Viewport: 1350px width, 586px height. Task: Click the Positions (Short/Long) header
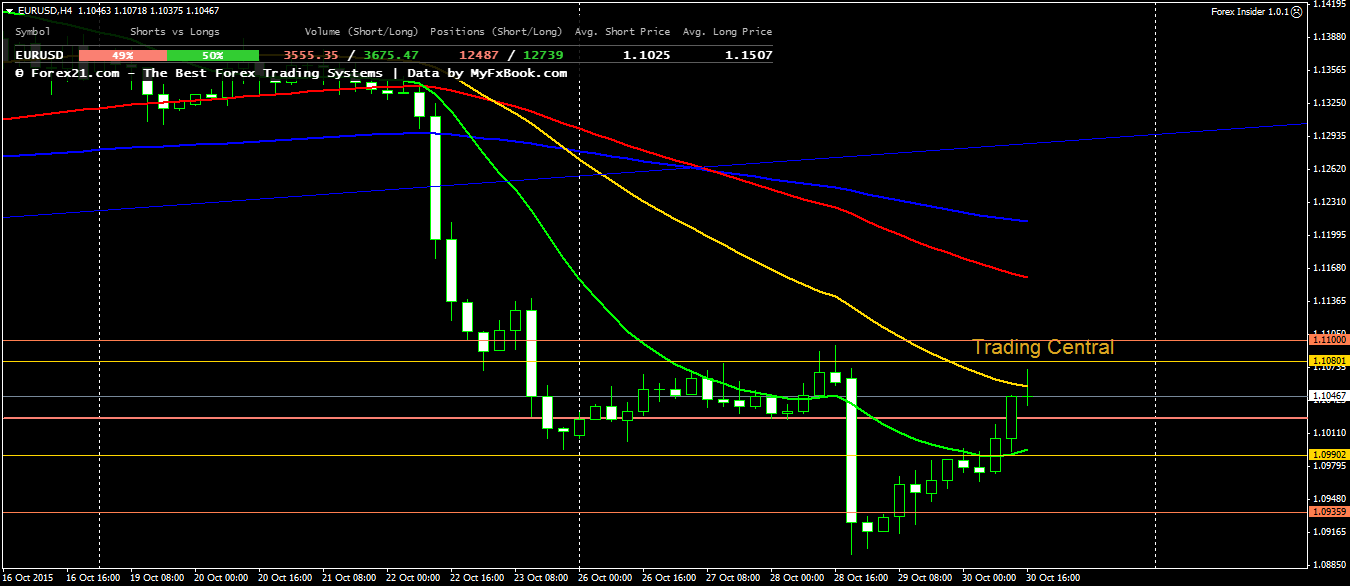coord(495,32)
